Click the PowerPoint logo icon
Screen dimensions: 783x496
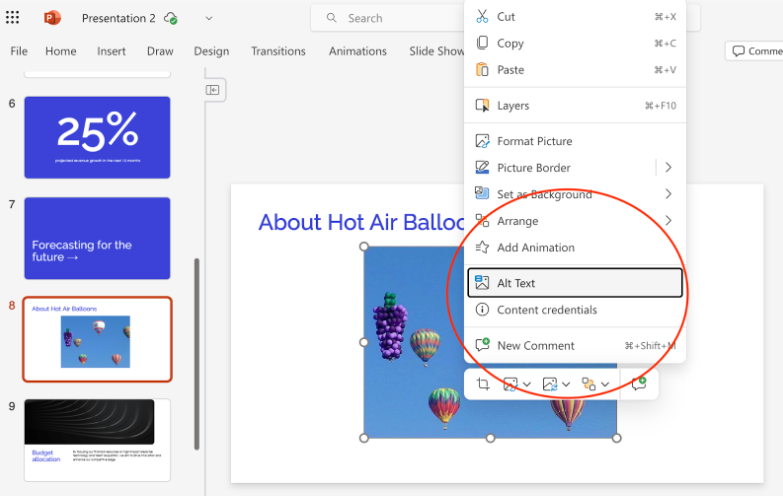[52, 18]
